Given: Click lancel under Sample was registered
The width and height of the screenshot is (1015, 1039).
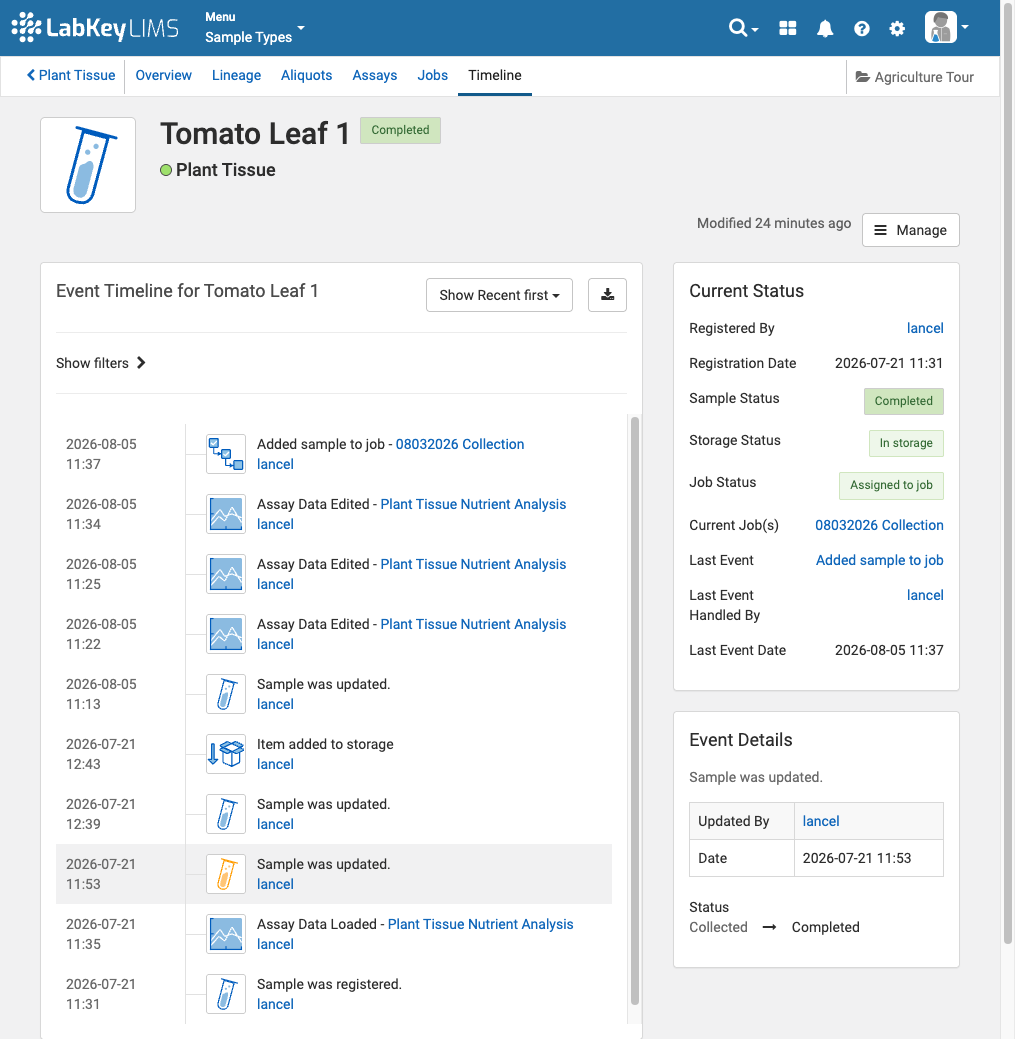Looking at the screenshot, I should click(x=275, y=1004).
